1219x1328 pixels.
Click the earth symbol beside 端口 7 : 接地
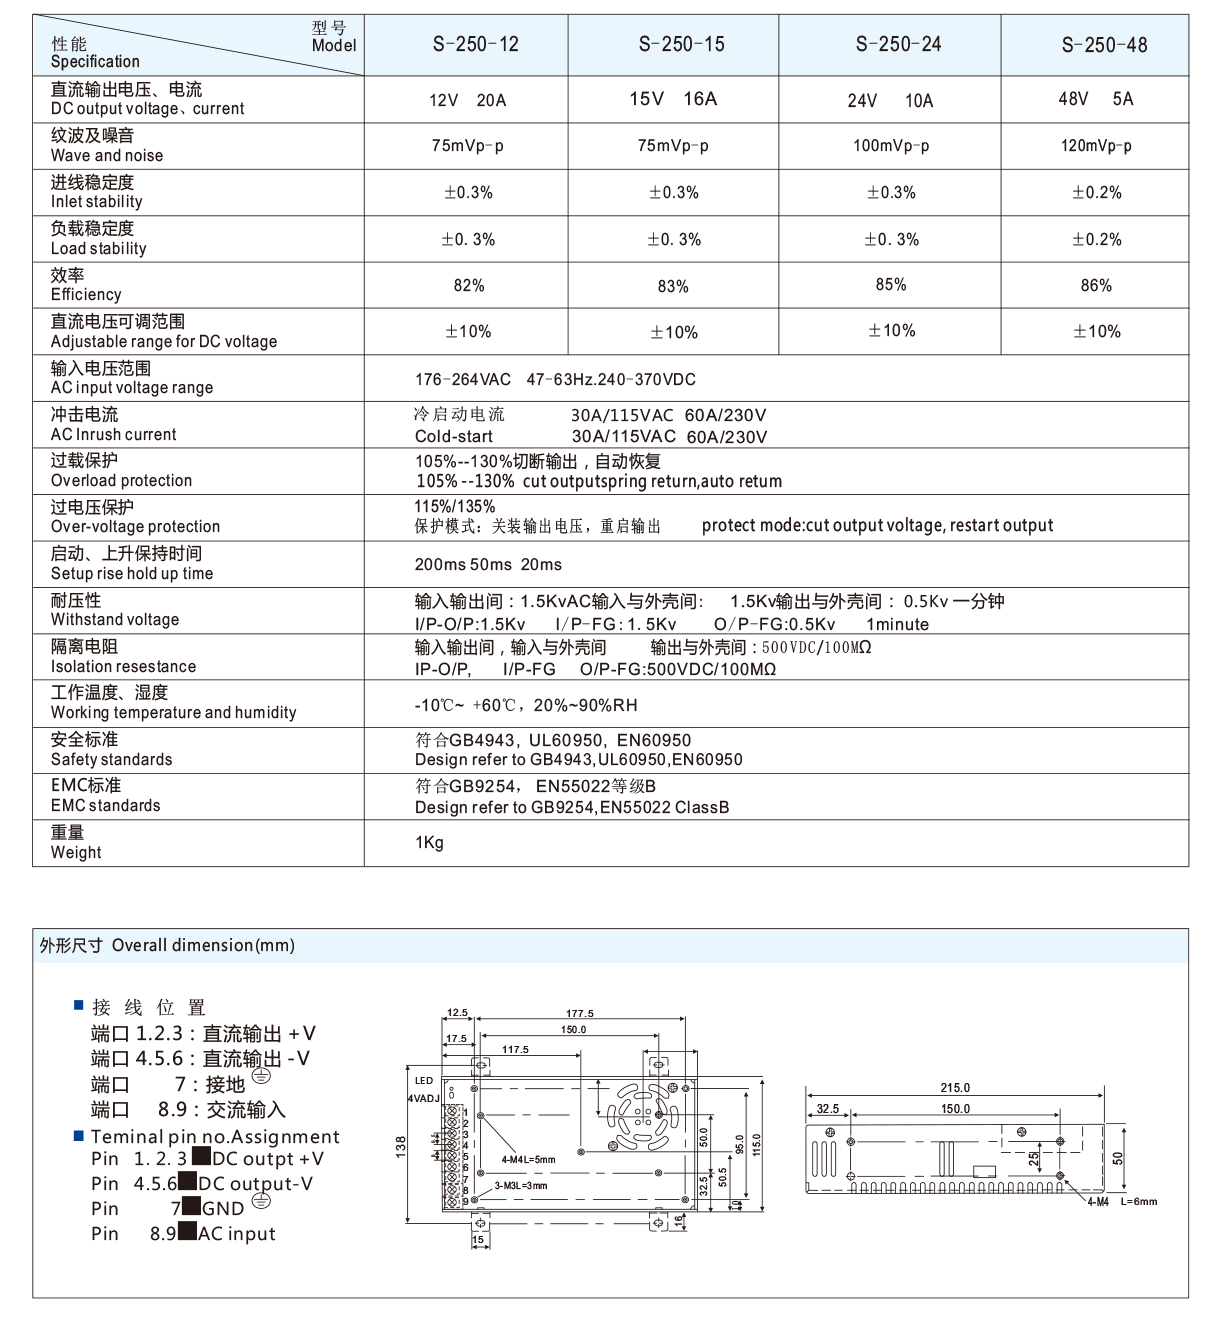pyautogui.click(x=262, y=1076)
